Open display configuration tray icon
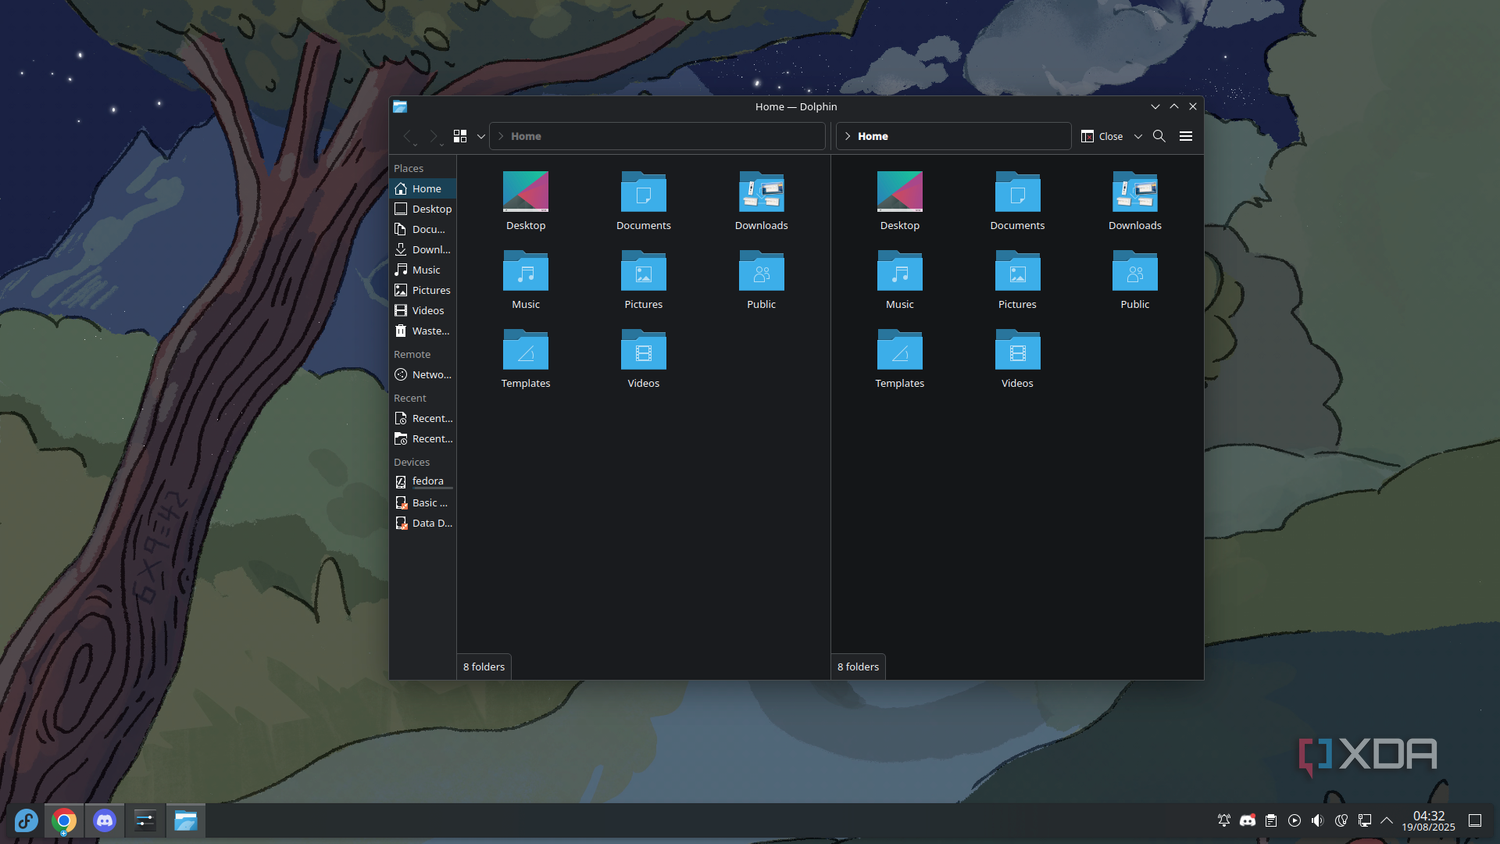 pyautogui.click(x=1364, y=821)
